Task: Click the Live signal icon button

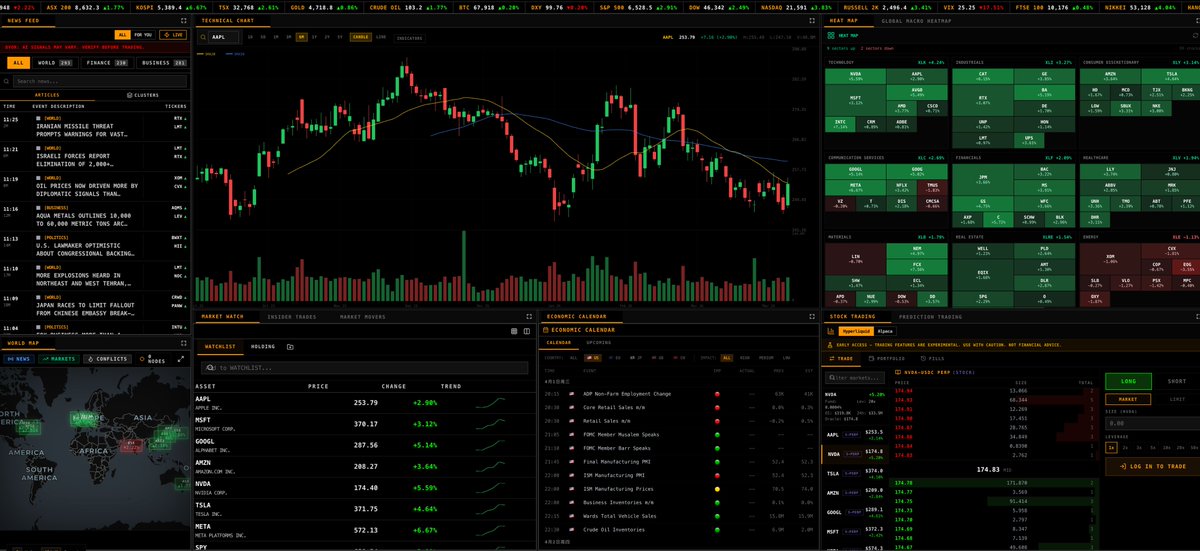Action: tap(174, 34)
